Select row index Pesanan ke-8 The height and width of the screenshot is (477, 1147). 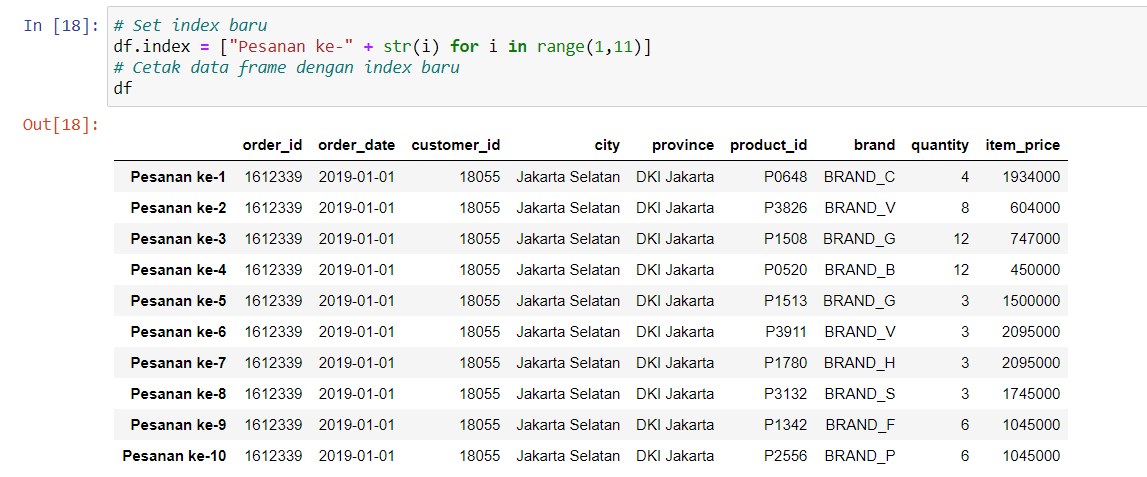[x=178, y=394]
